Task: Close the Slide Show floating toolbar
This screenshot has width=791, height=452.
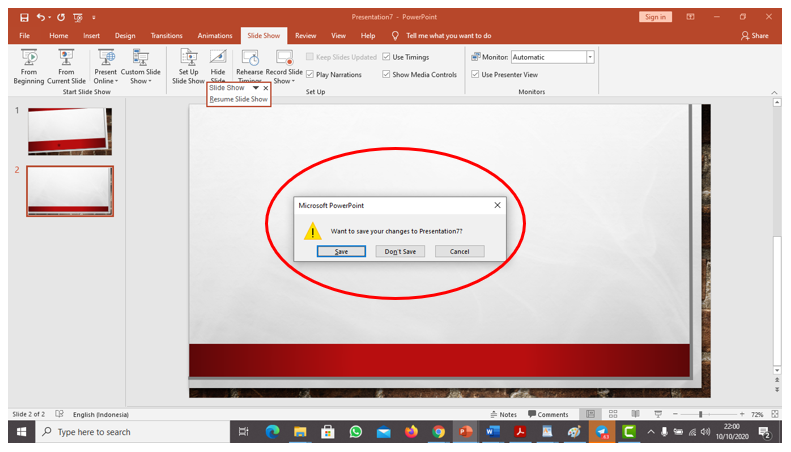Action: (266, 88)
